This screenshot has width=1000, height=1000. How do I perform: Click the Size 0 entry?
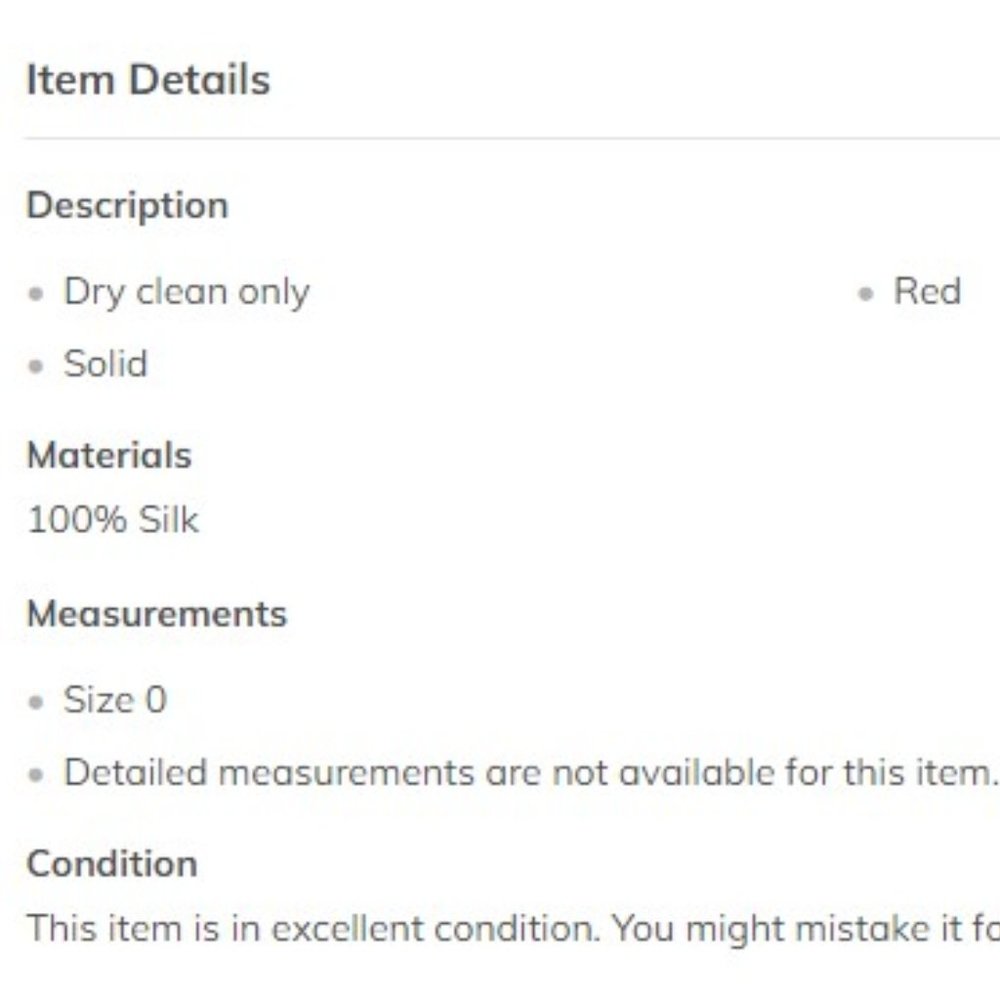click(115, 700)
